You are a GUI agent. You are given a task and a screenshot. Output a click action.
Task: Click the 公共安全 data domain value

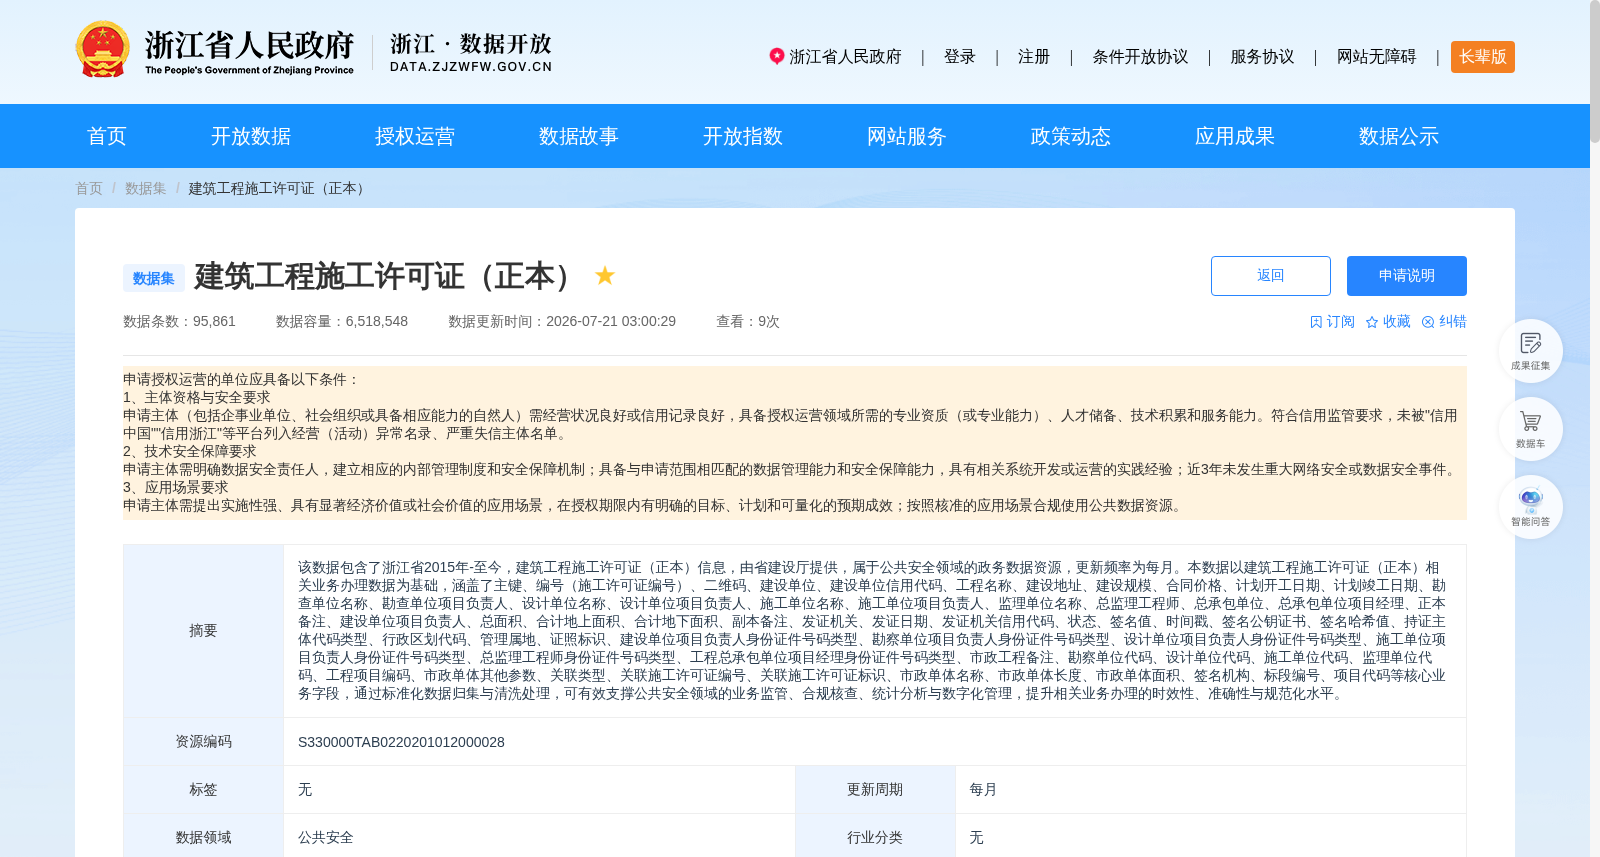(x=326, y=838)
